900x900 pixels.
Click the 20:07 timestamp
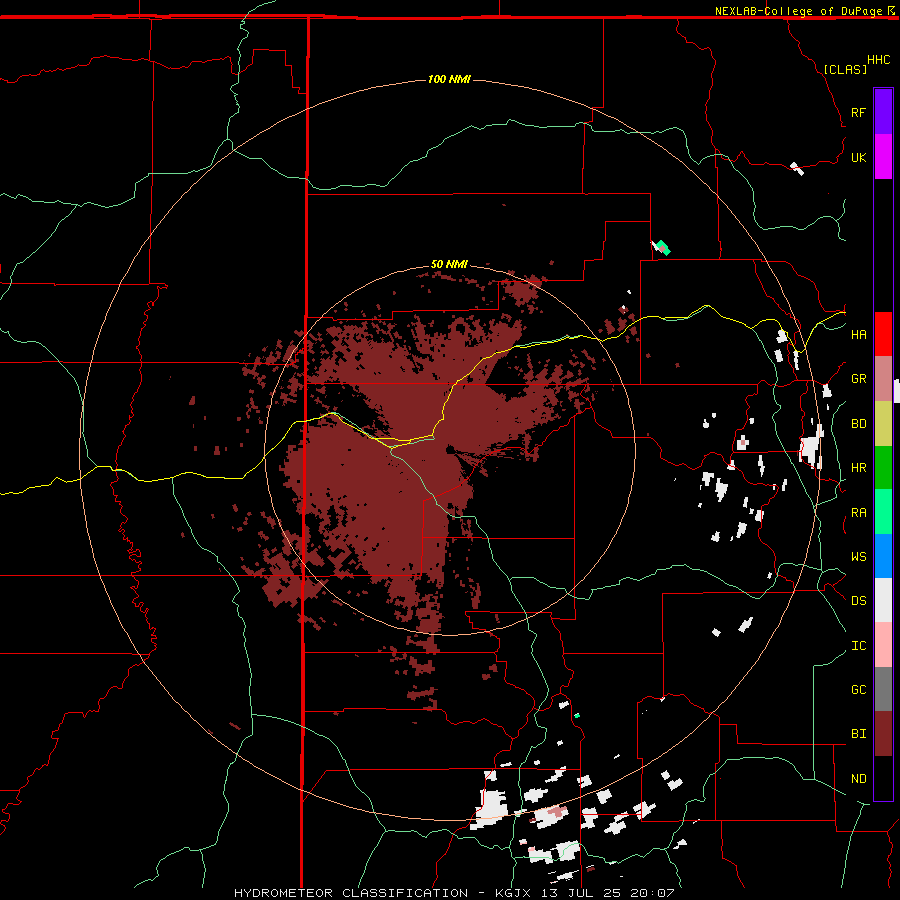click(x=652, y=893)
